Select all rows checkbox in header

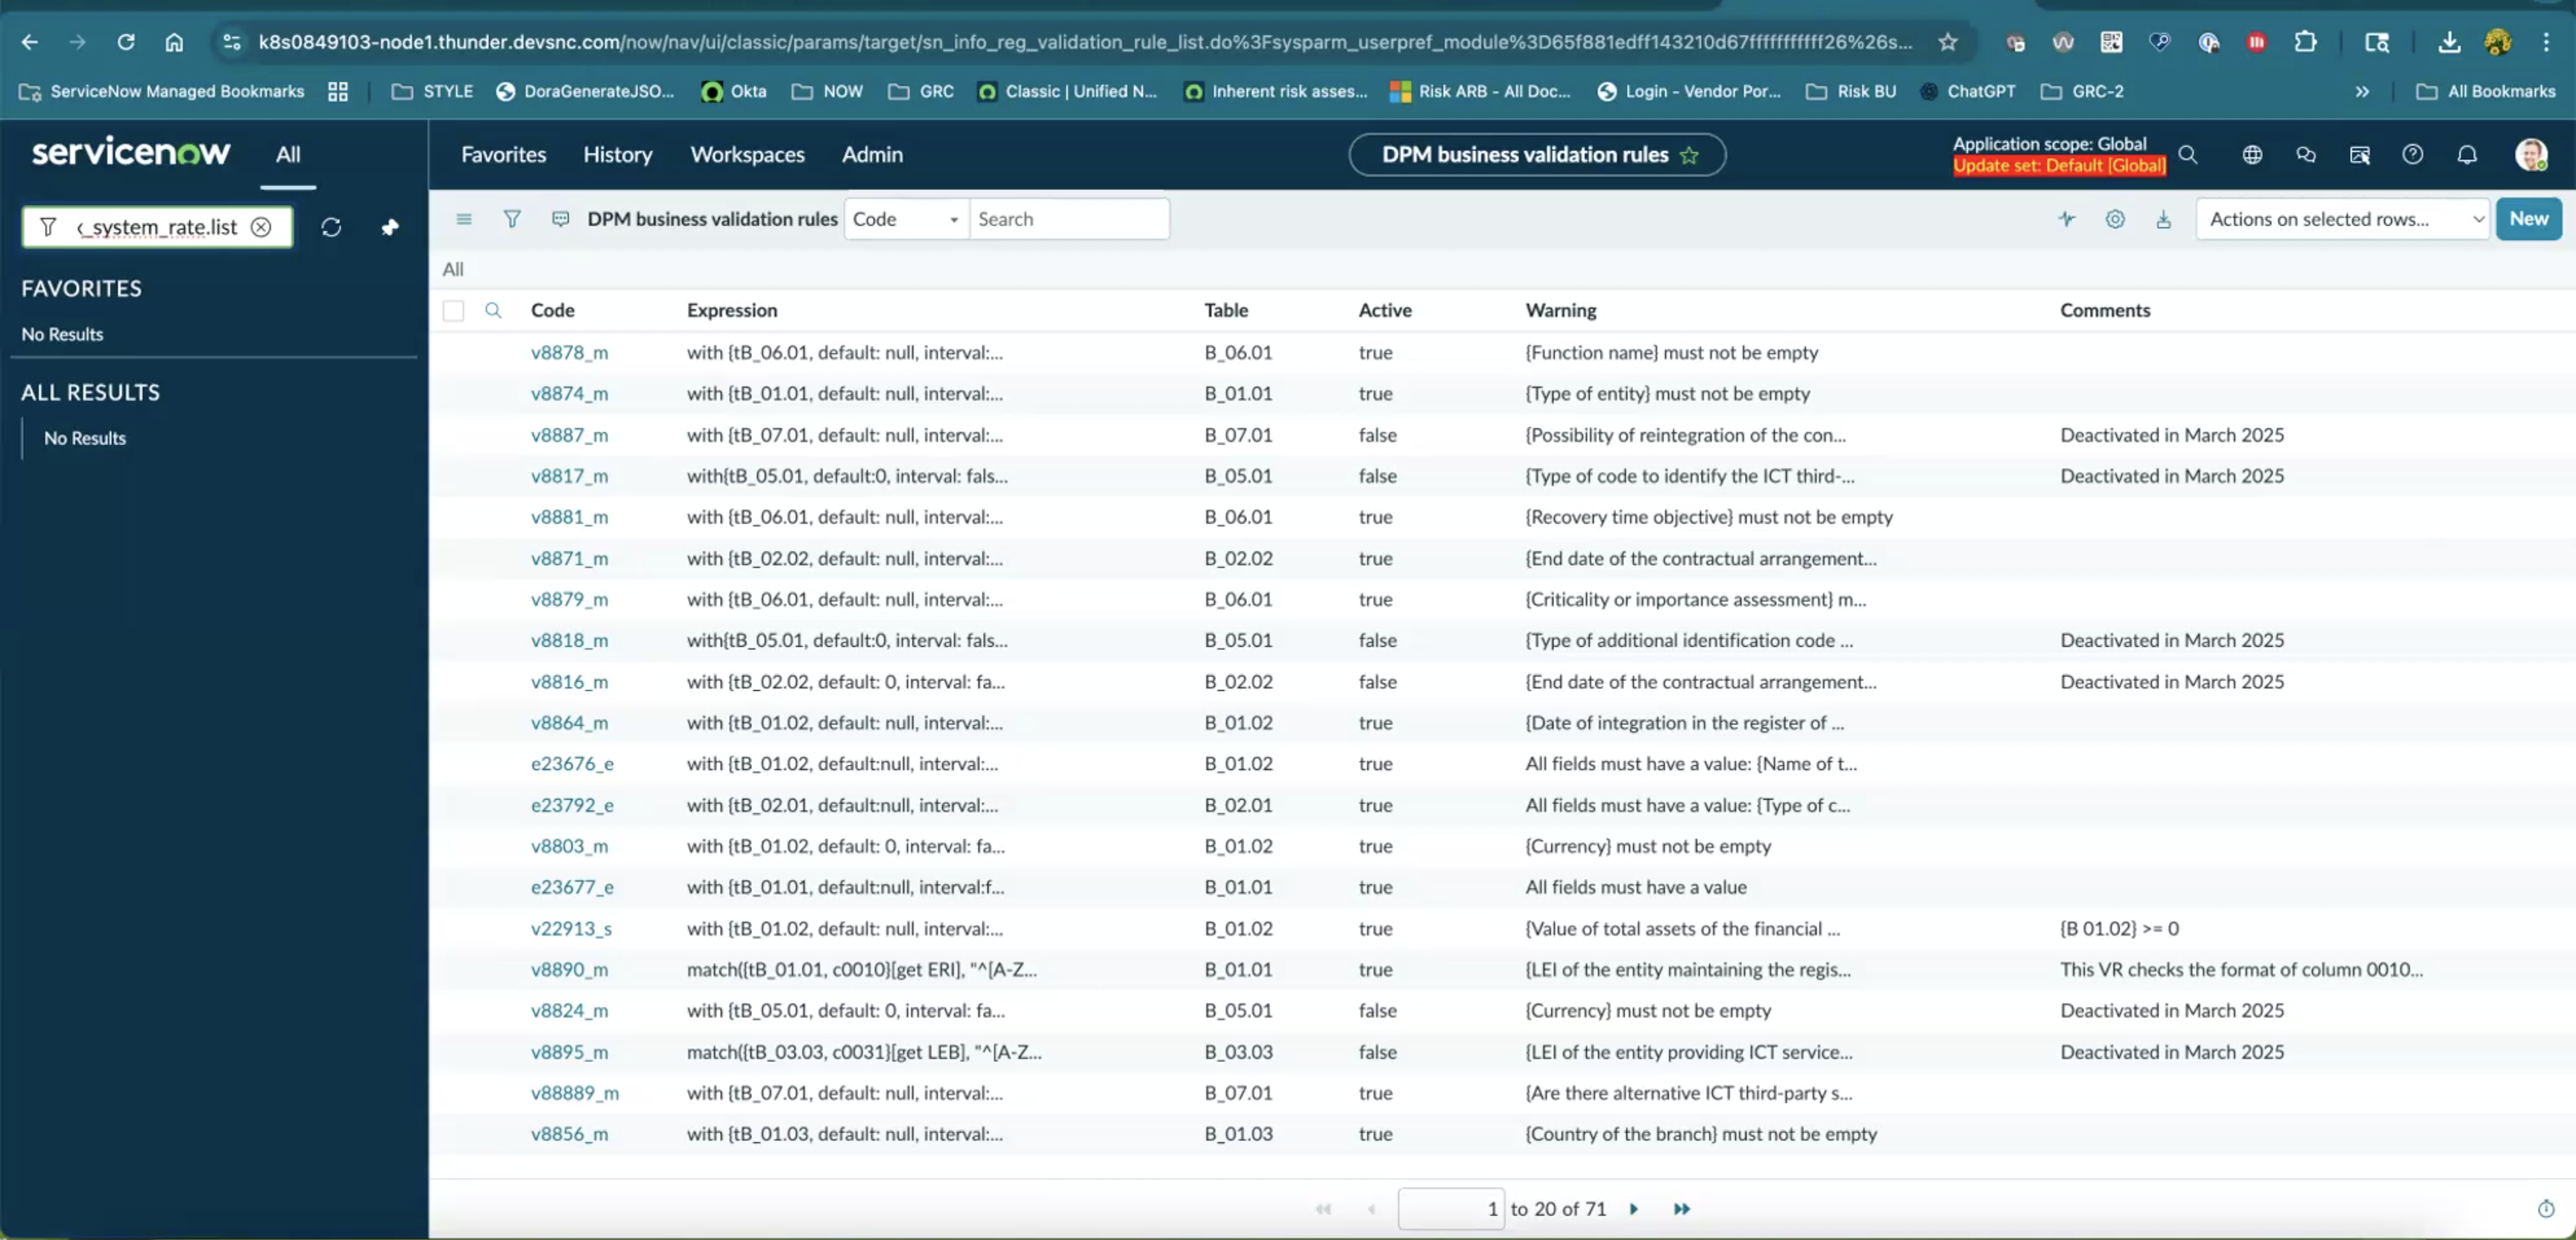453,311
